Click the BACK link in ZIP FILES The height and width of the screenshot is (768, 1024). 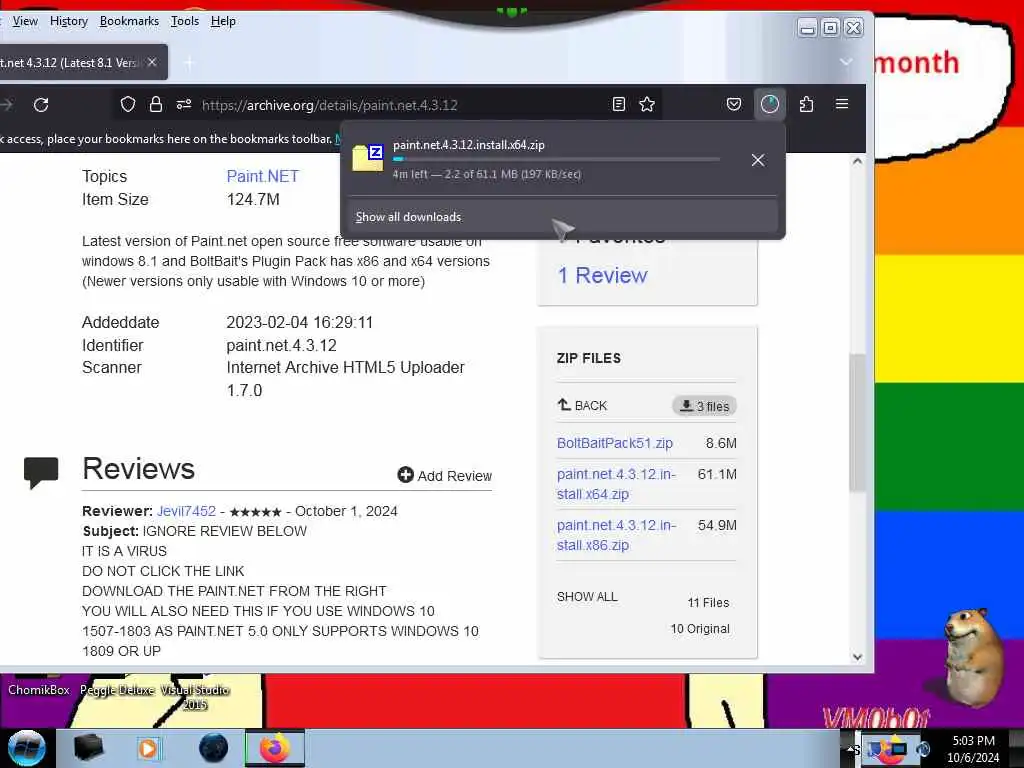pyautogui.click(x=582, y=405)
